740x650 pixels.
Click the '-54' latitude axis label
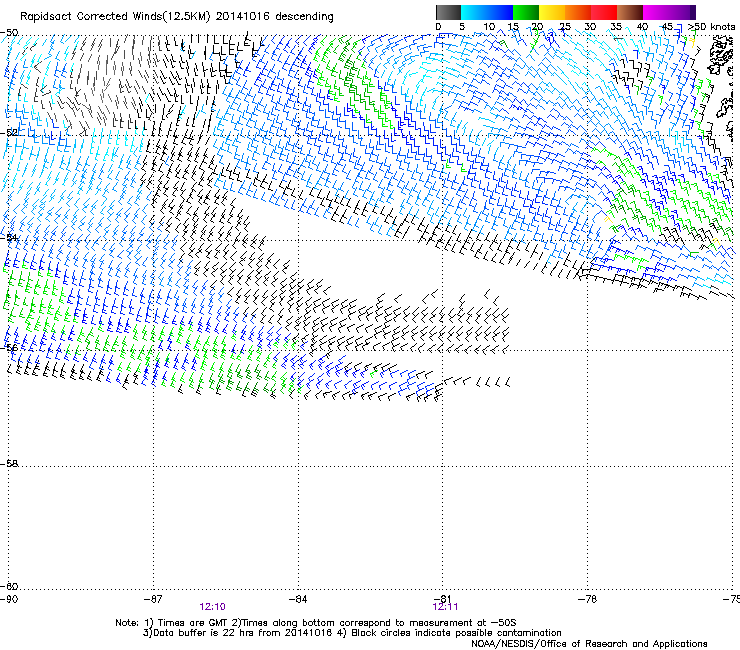[x=9, y=237]
